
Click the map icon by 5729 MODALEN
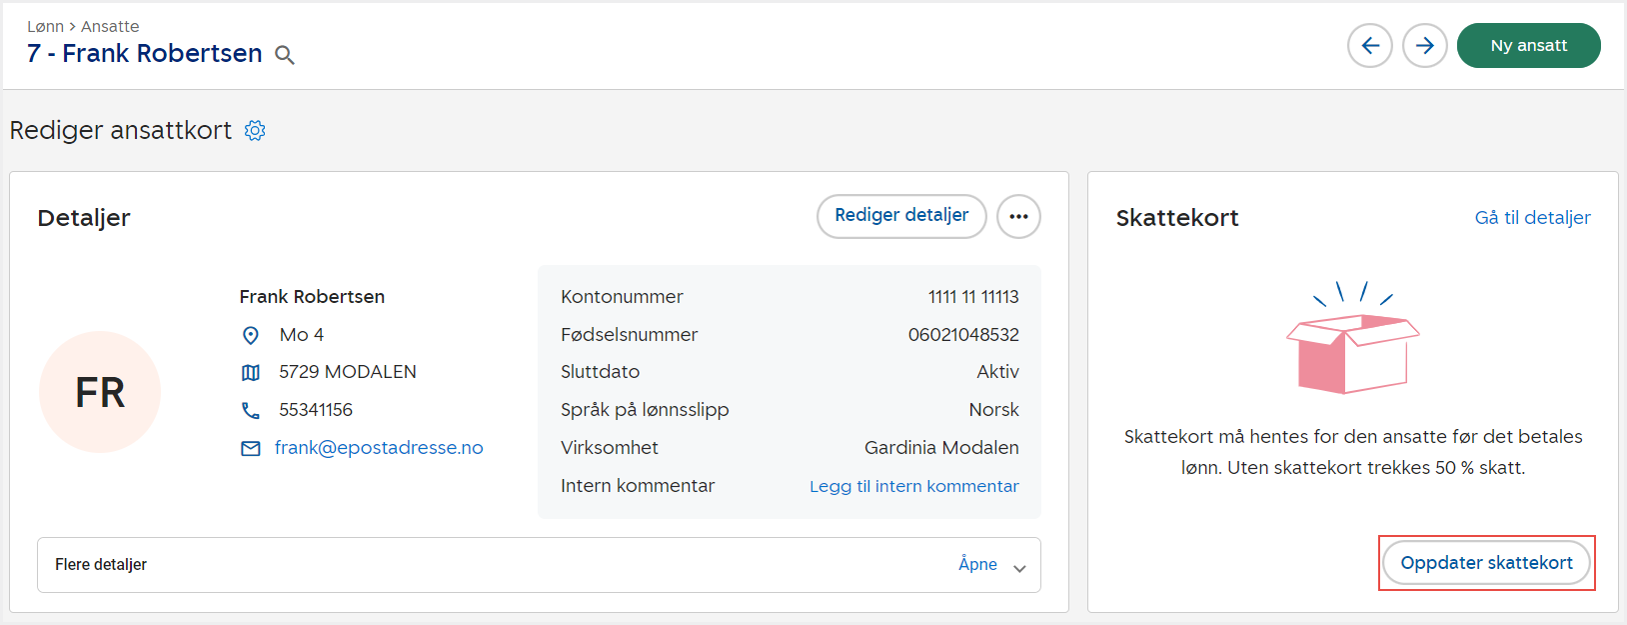click(251, 373)
